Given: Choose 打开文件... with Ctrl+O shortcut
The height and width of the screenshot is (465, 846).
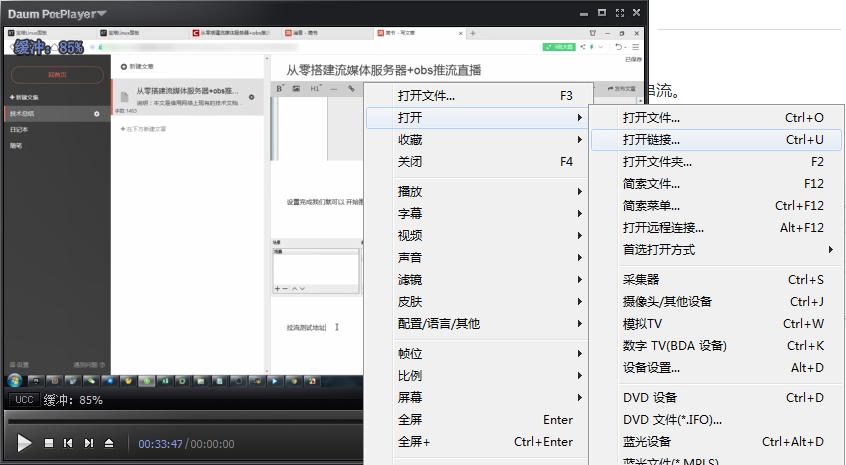Looking at the screenshot, I should pos(716,118).
